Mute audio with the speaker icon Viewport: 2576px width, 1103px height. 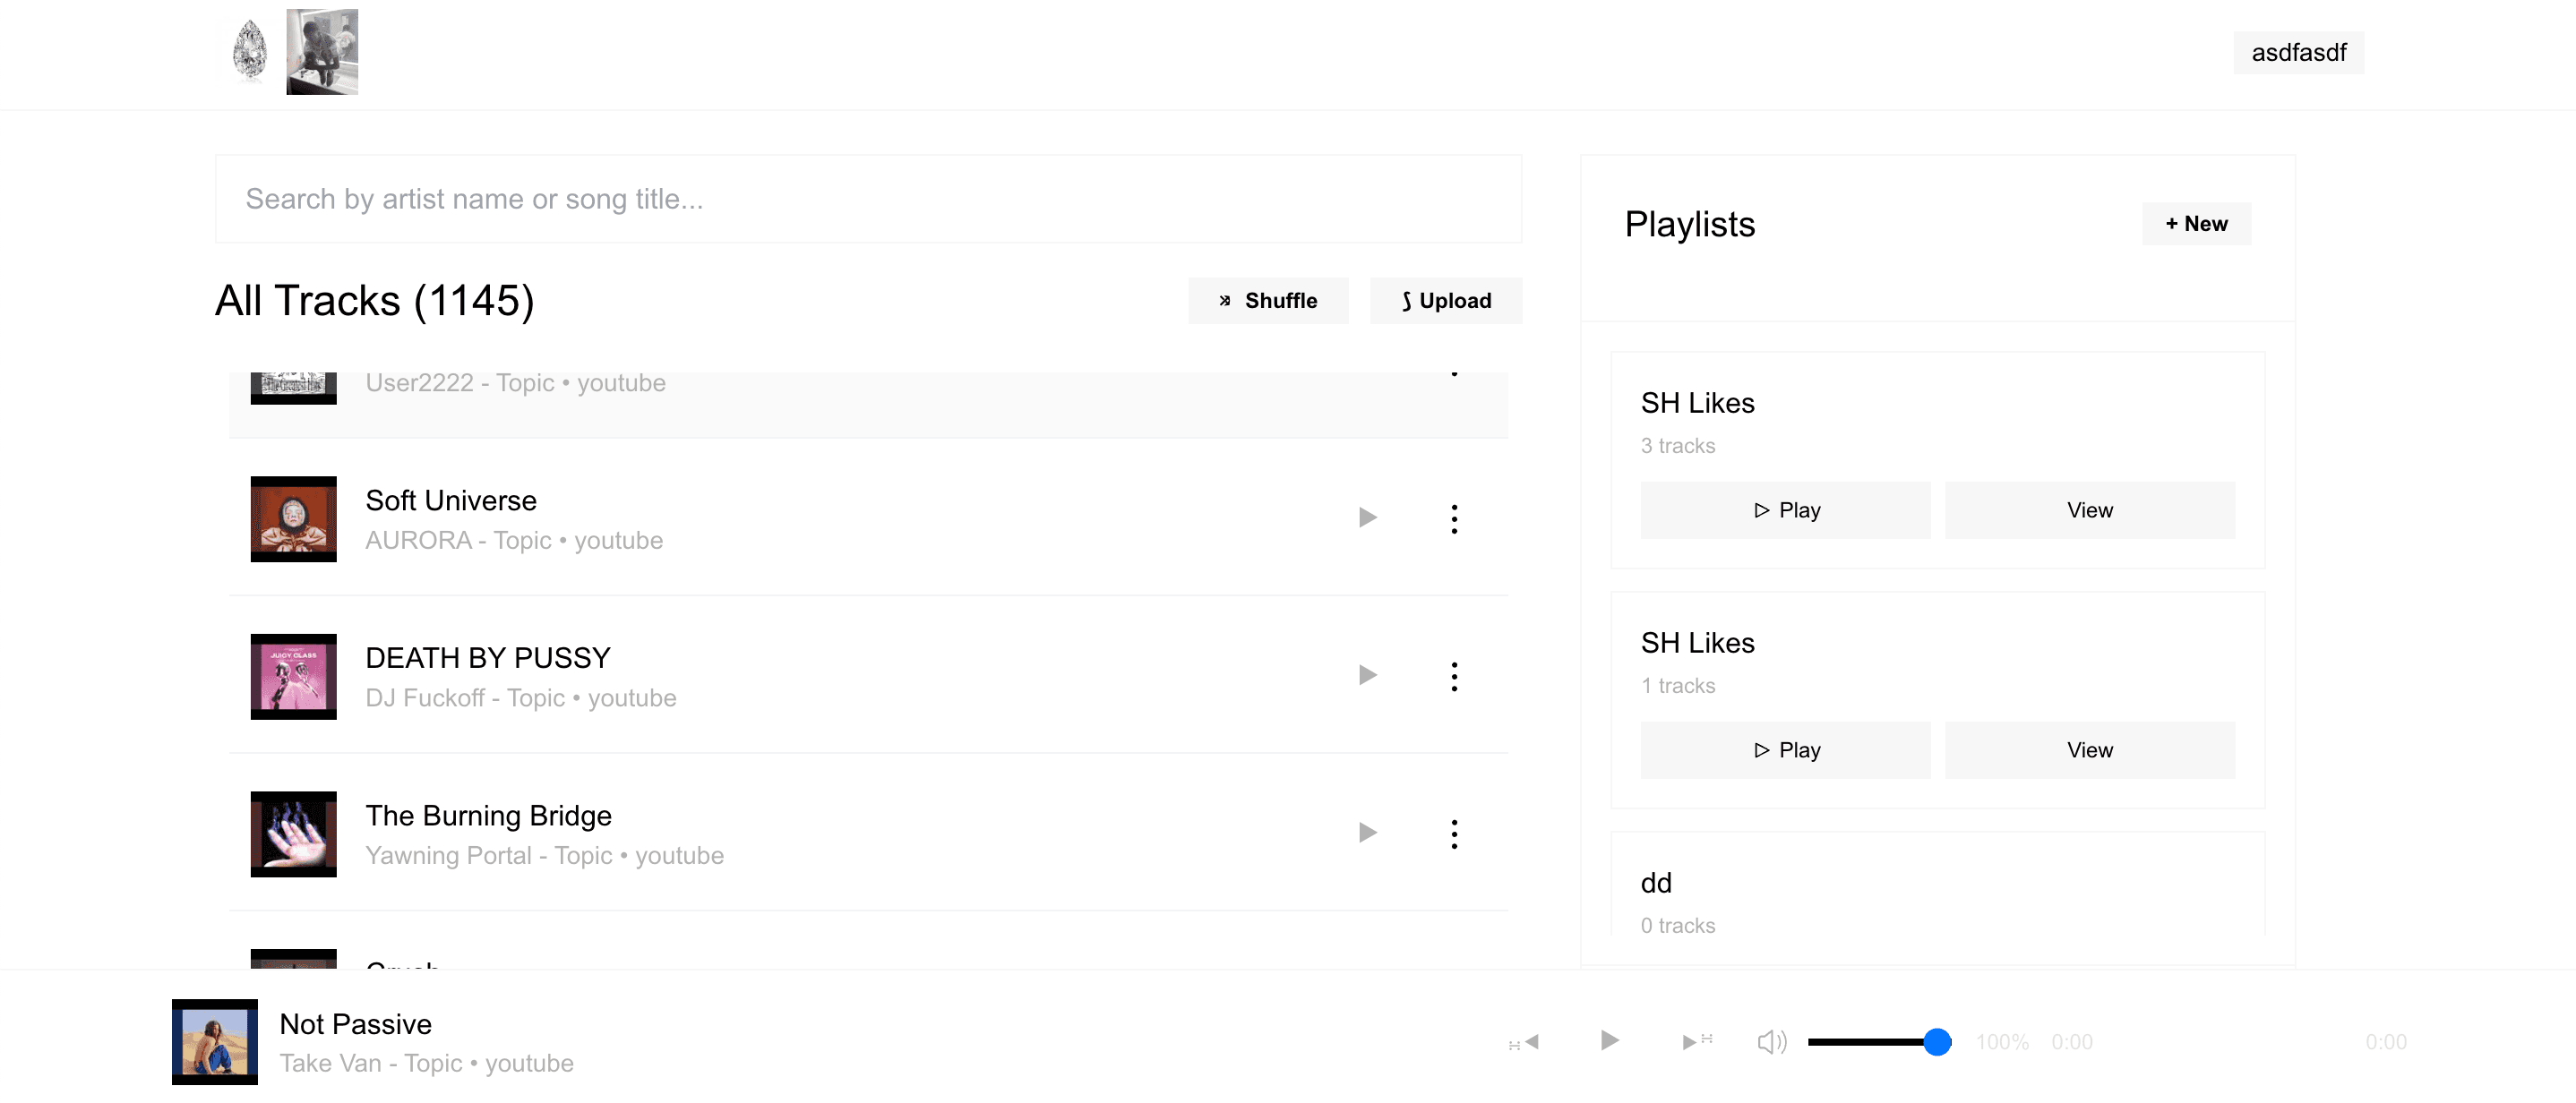pyautogui.click(x=1771, y=1042)
